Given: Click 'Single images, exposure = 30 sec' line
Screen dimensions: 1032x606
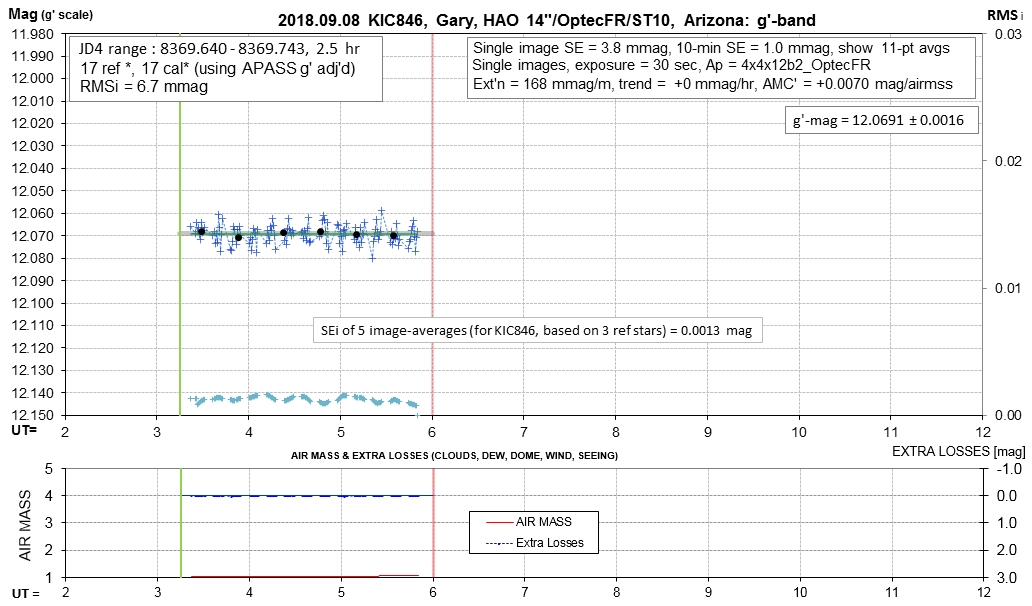Looking at the screenshot, I should point(671,65).
